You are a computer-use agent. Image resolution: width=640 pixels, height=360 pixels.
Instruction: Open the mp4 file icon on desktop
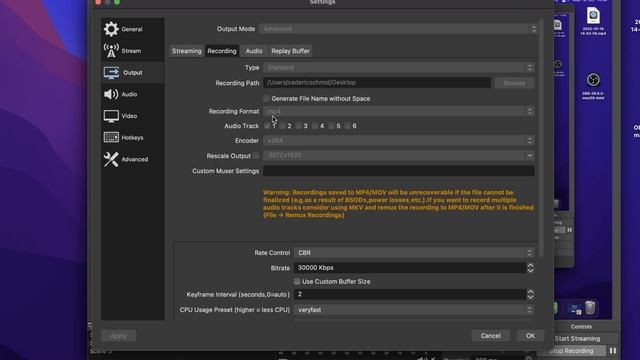point(593,16)
